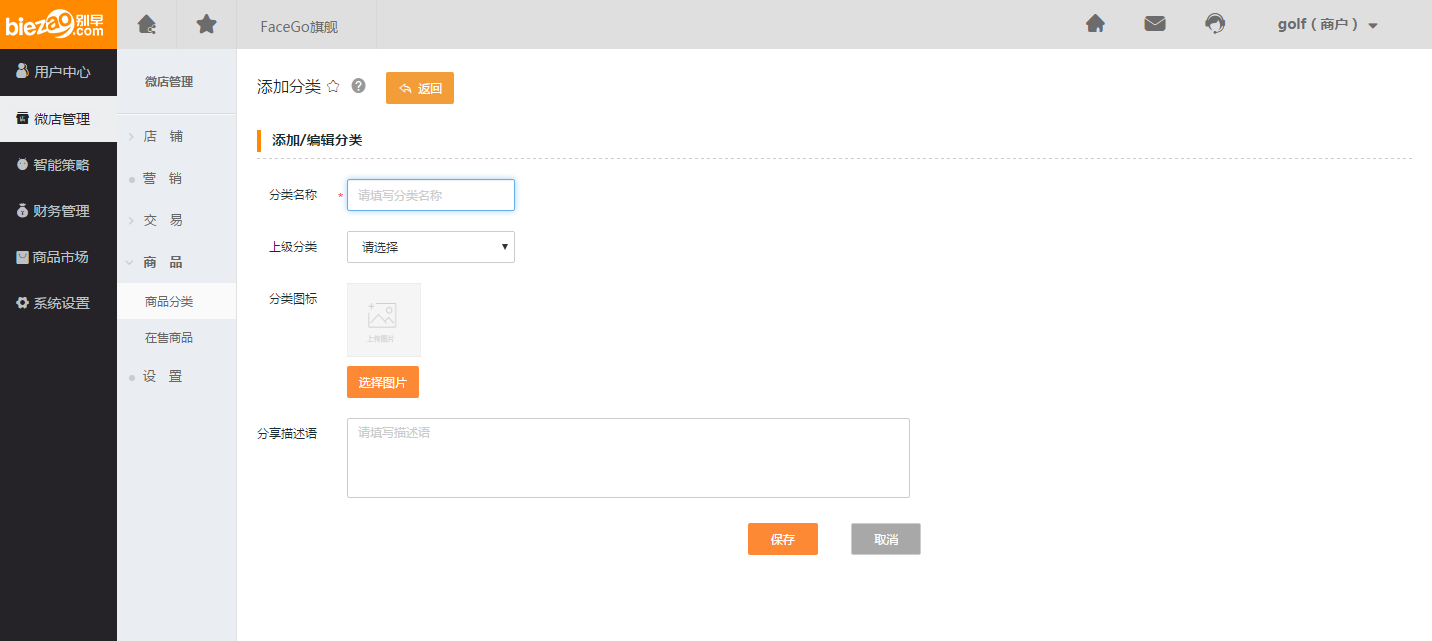
Task: Expand the 交易 sidebar section
Action: pos(163,220)
